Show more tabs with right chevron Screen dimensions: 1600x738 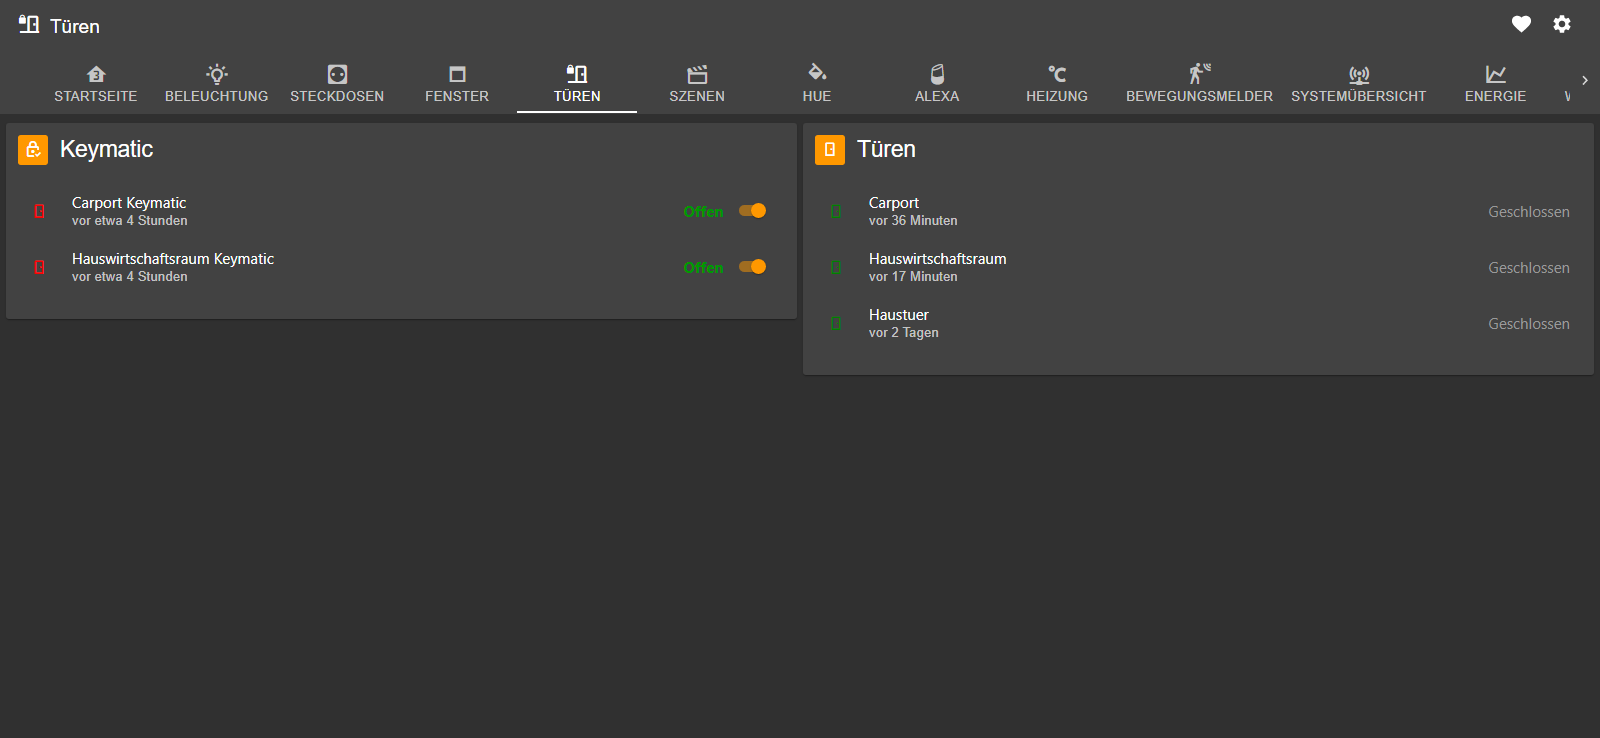(1585, 80)
